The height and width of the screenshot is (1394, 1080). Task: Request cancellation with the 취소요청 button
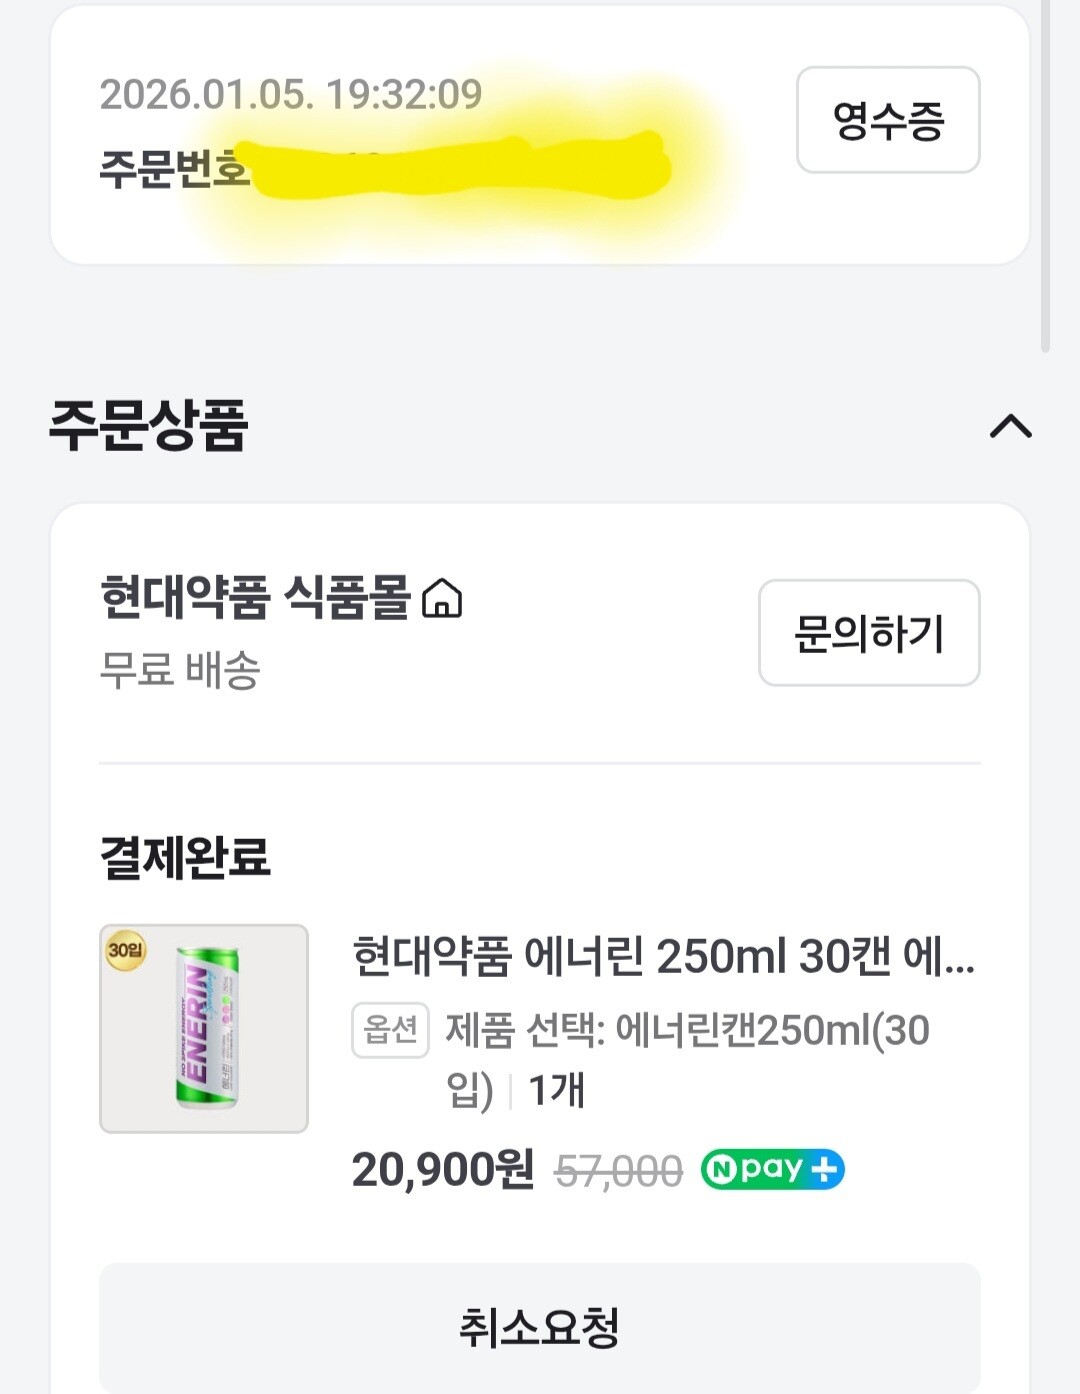click(x=539, y=1327)
